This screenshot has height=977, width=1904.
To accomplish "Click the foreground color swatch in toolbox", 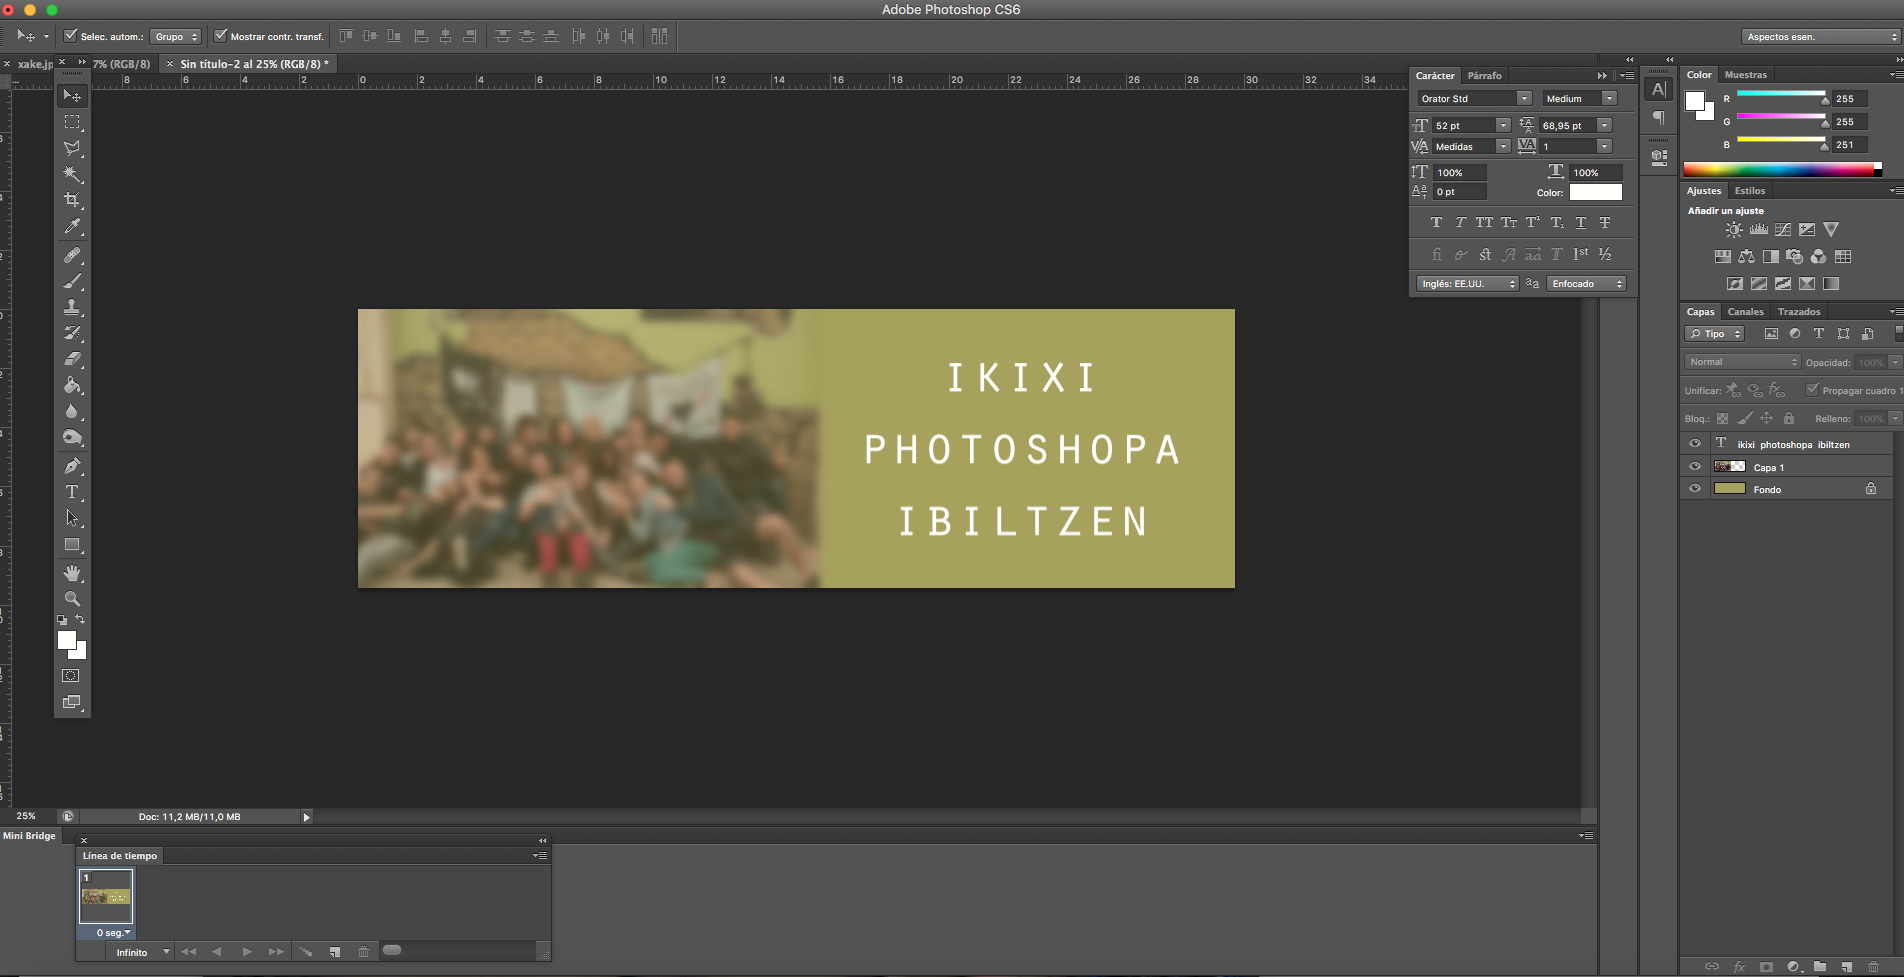I will click(67, 640).
